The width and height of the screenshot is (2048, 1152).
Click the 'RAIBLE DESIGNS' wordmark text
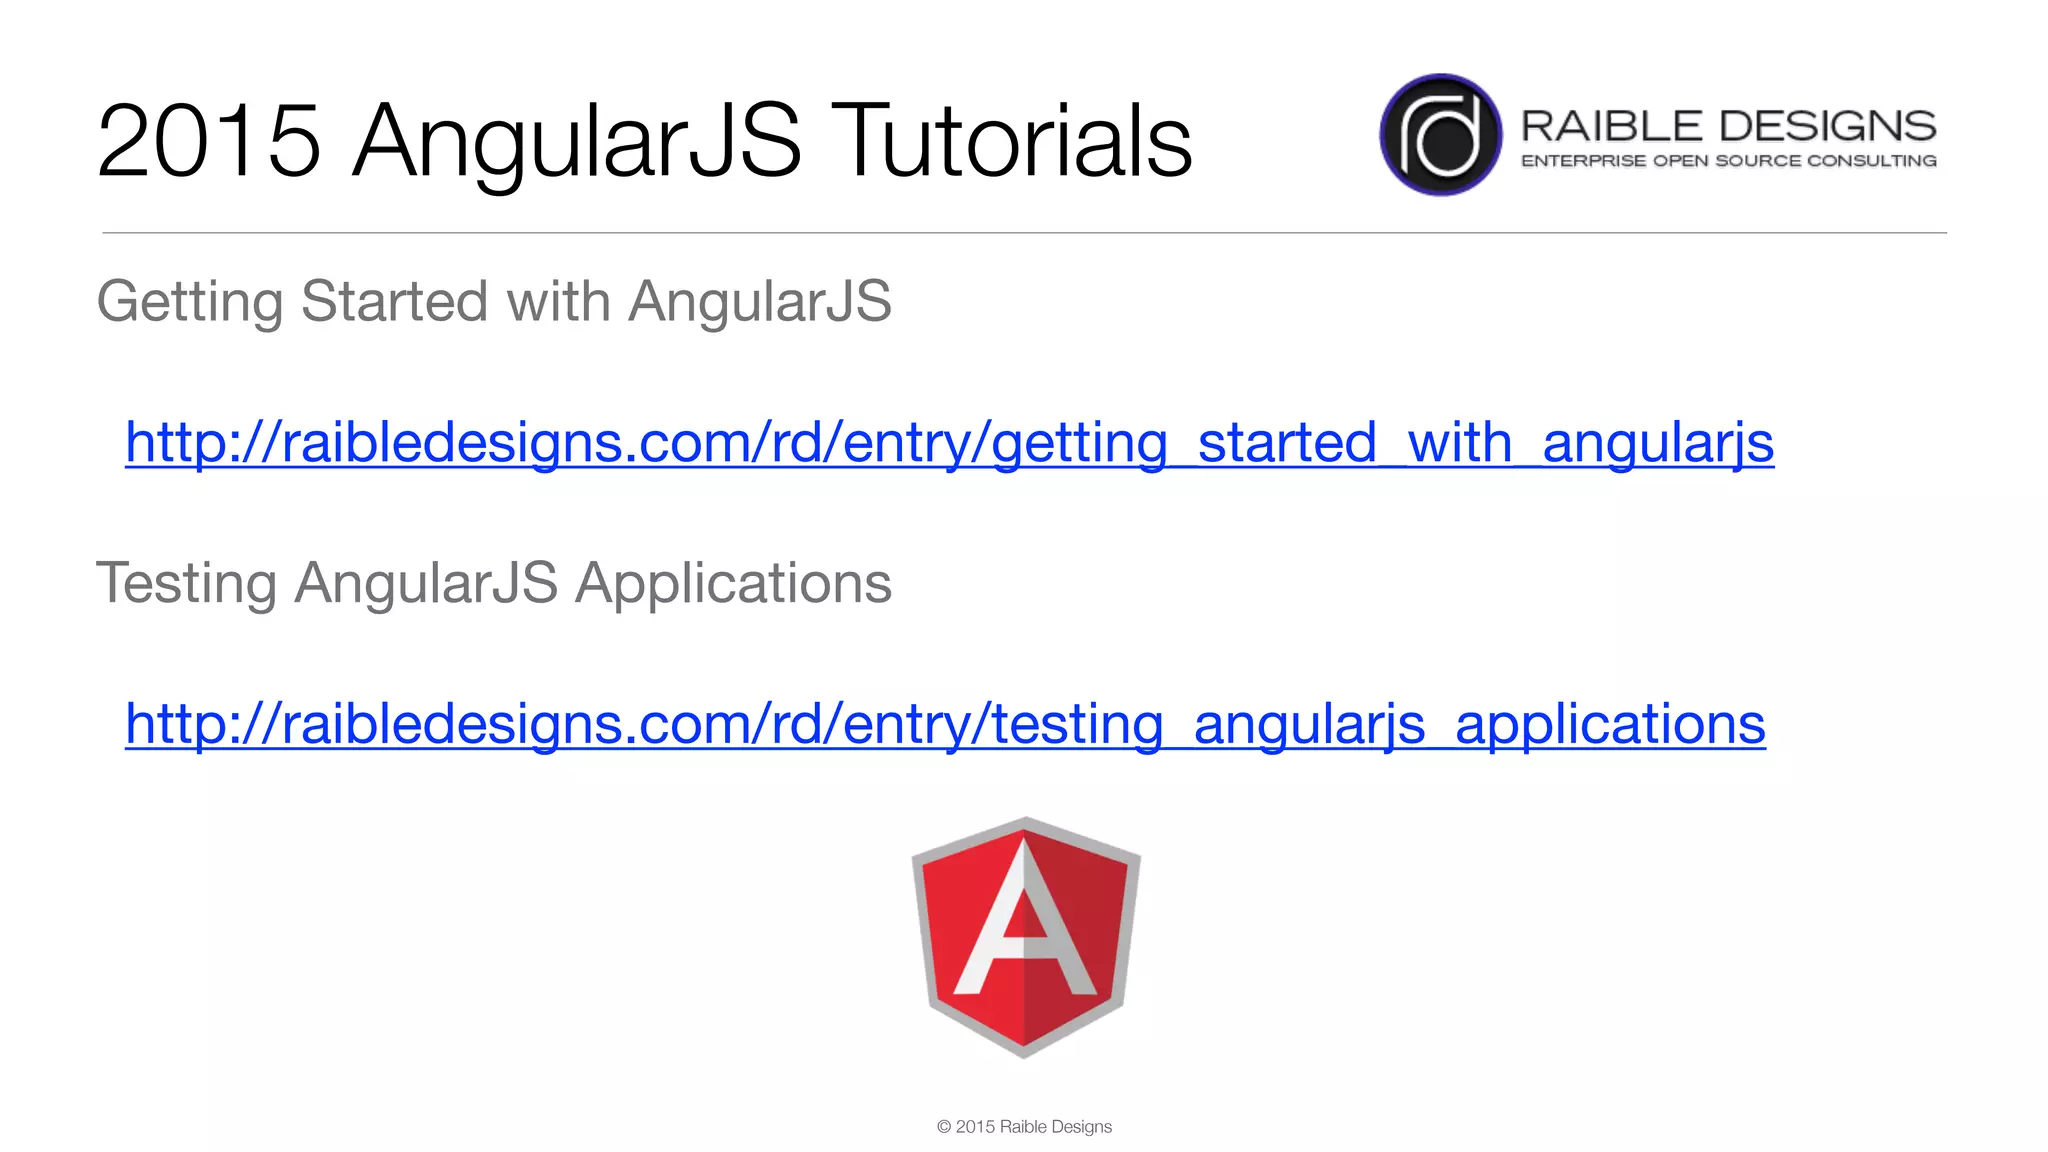click(1728, 126)
